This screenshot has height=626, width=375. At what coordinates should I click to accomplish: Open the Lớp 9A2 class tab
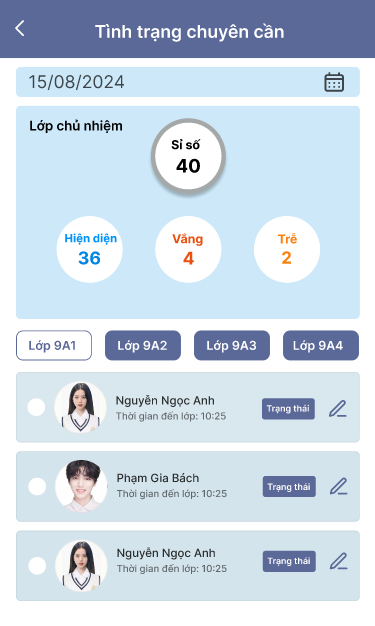143,345
